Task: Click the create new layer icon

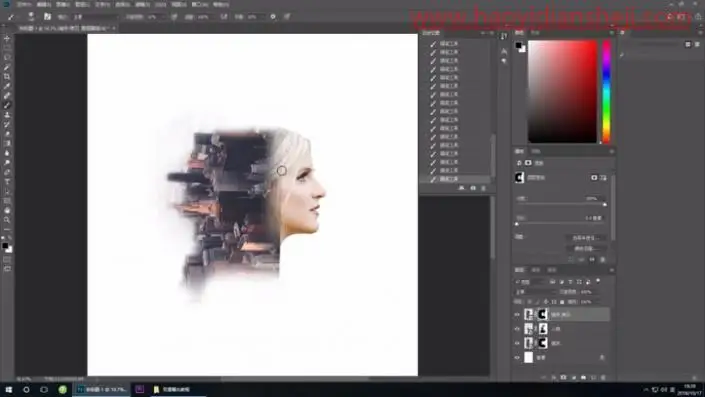Action: click(593, 378)
